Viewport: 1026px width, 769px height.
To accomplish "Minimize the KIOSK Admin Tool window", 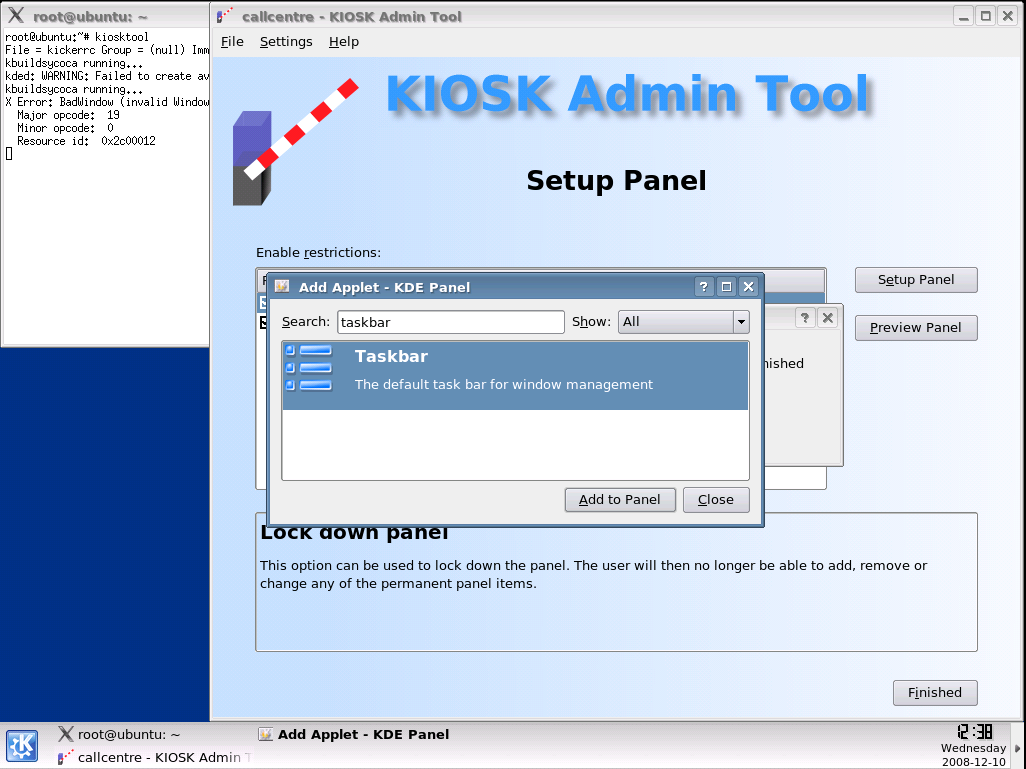I will point(963,16).
